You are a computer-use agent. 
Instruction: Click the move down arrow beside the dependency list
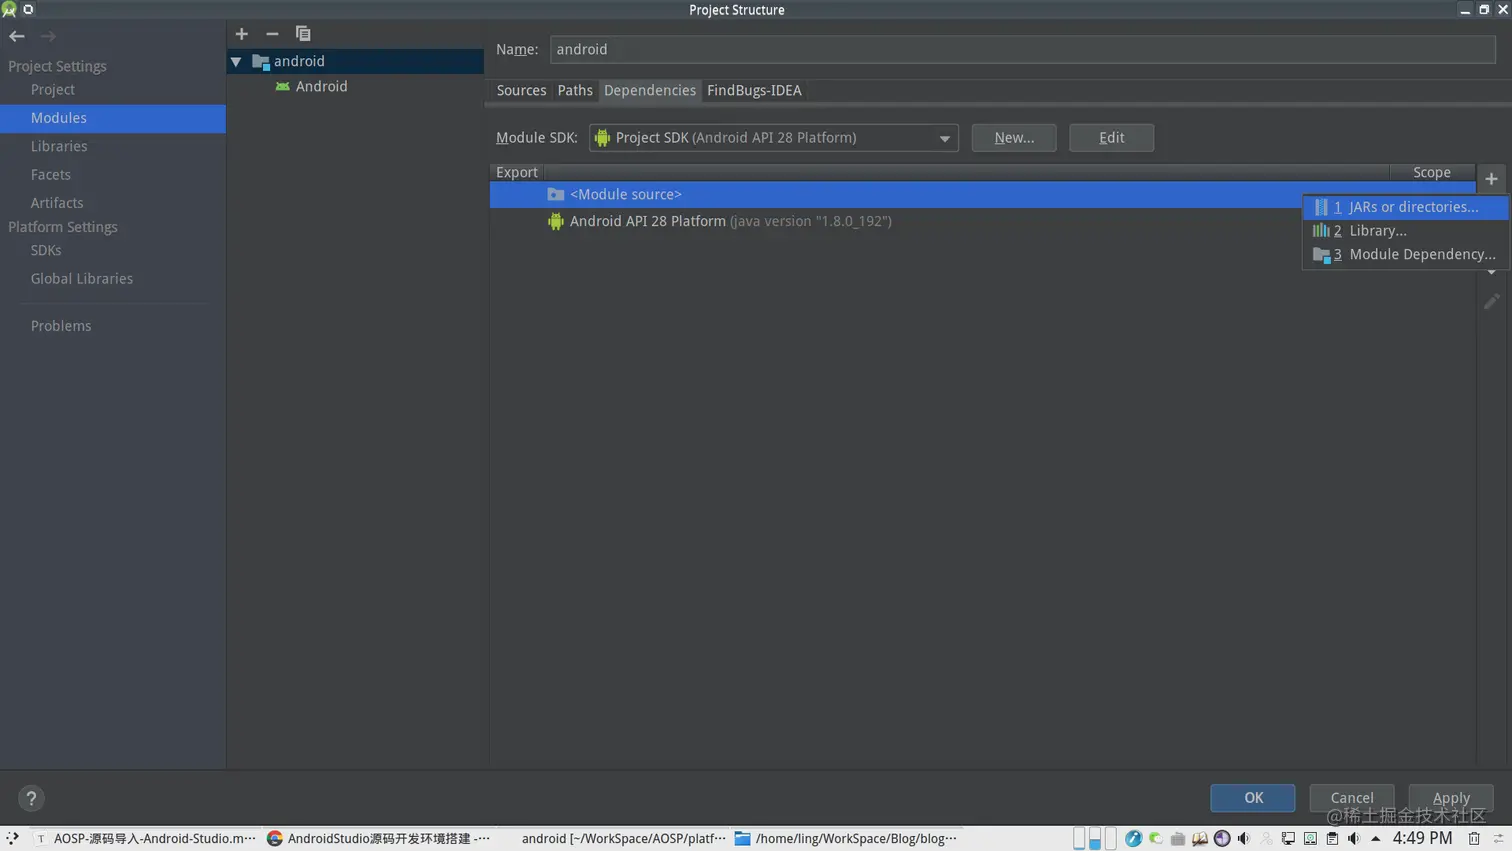(1491, 272)
